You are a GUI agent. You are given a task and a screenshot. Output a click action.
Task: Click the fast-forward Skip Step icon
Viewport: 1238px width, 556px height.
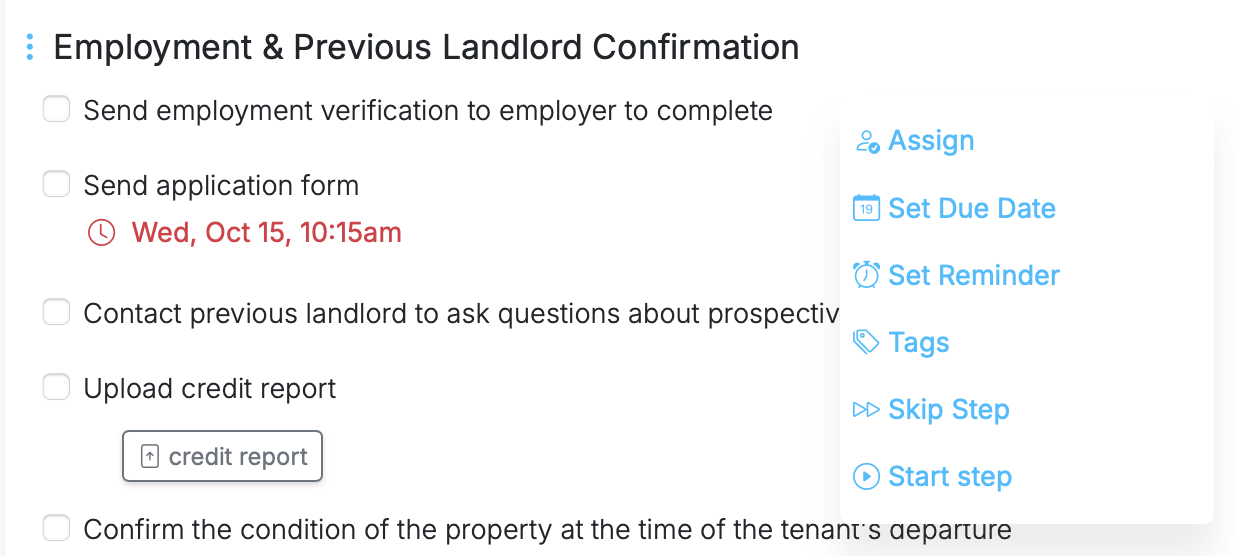(x=866, y=409)
